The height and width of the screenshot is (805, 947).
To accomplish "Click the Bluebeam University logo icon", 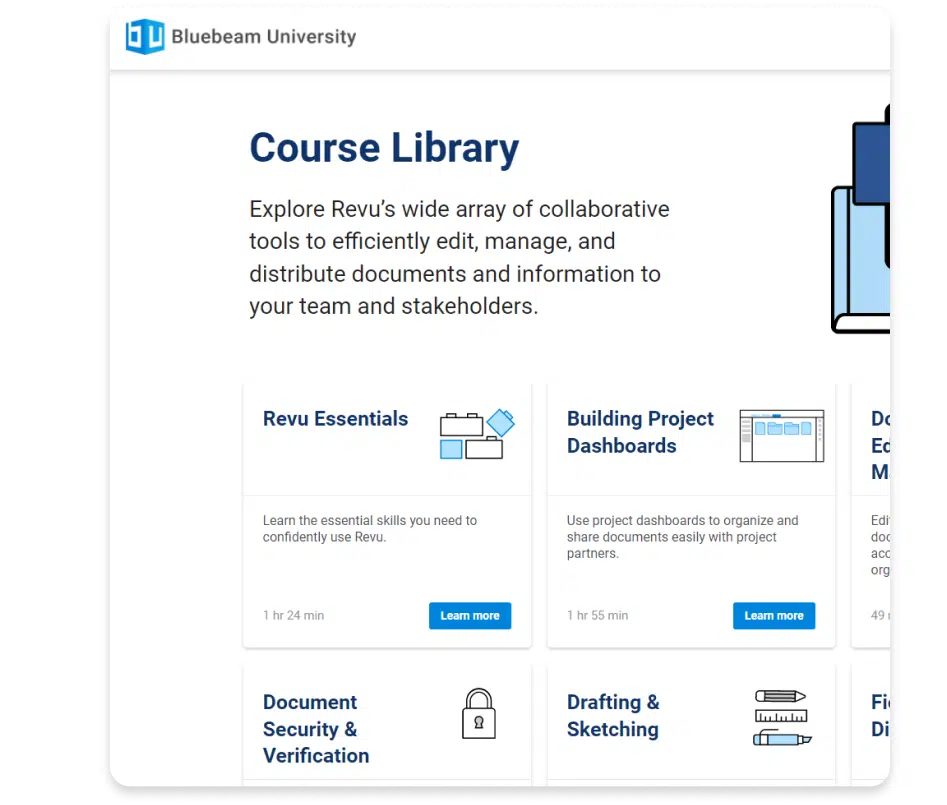I will pyautogui.click(x=144, y=37).
